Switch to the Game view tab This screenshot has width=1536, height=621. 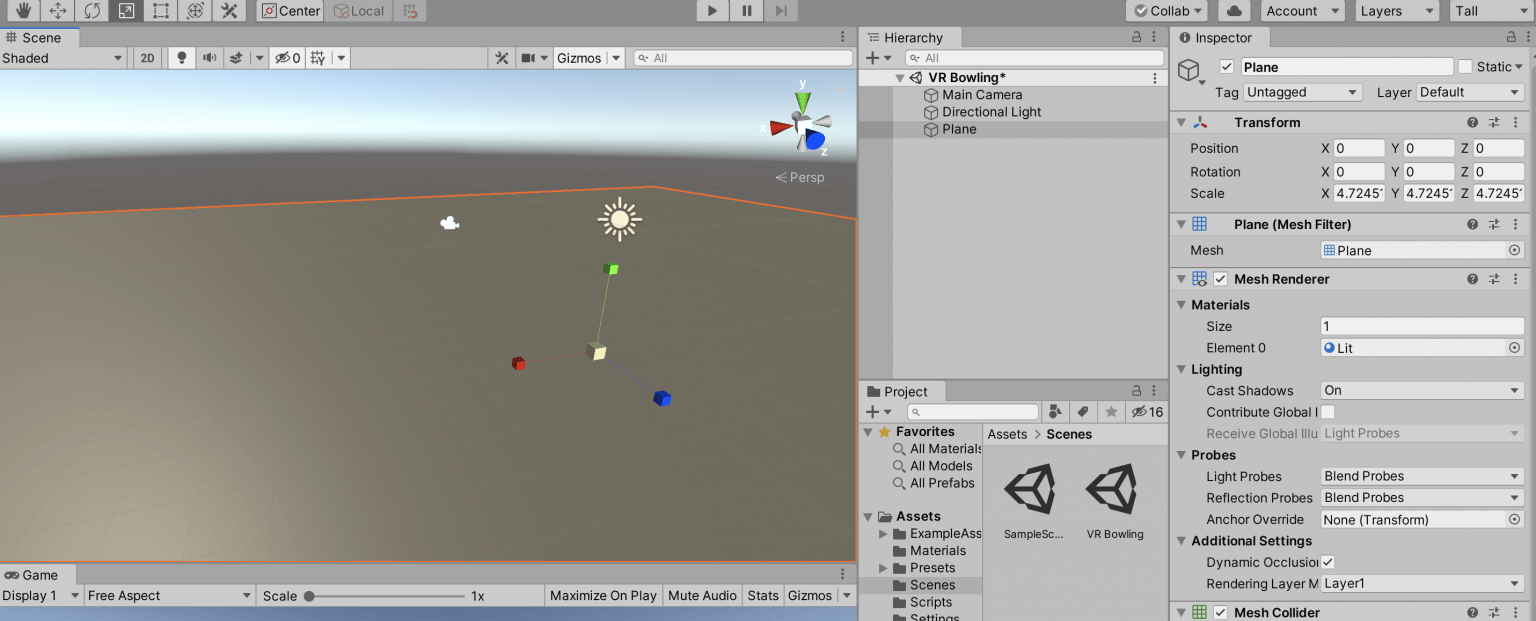point(38,575)
